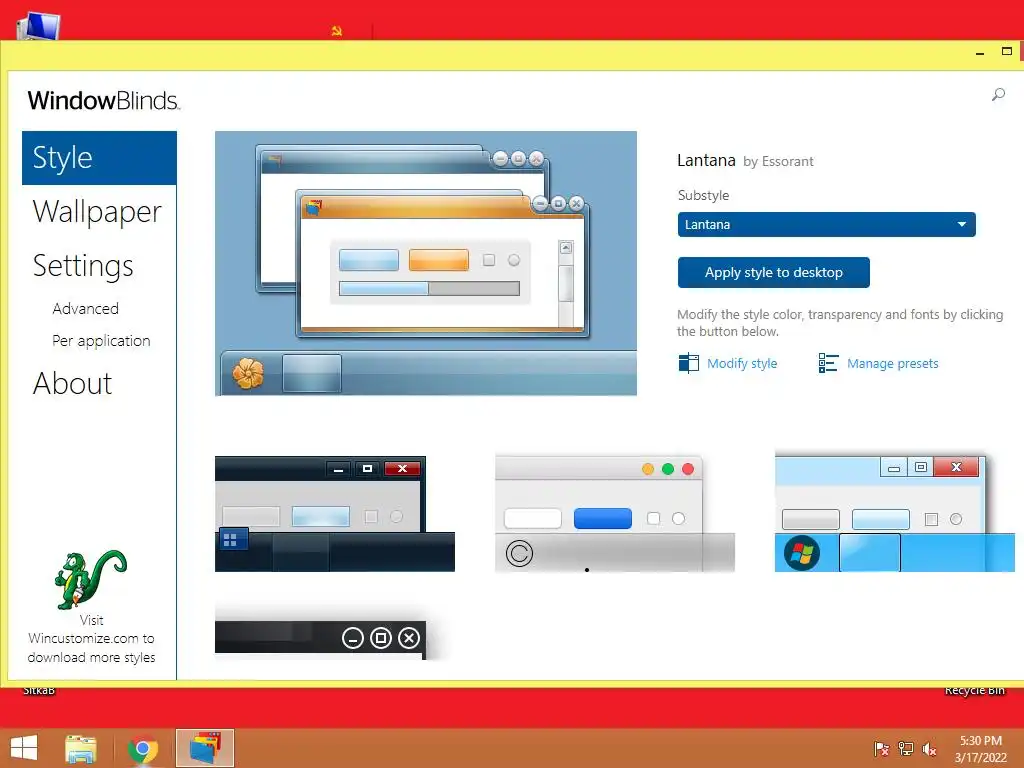Open the network status tray icon
Screen dimensions: 1024x768
click(906, 749)
